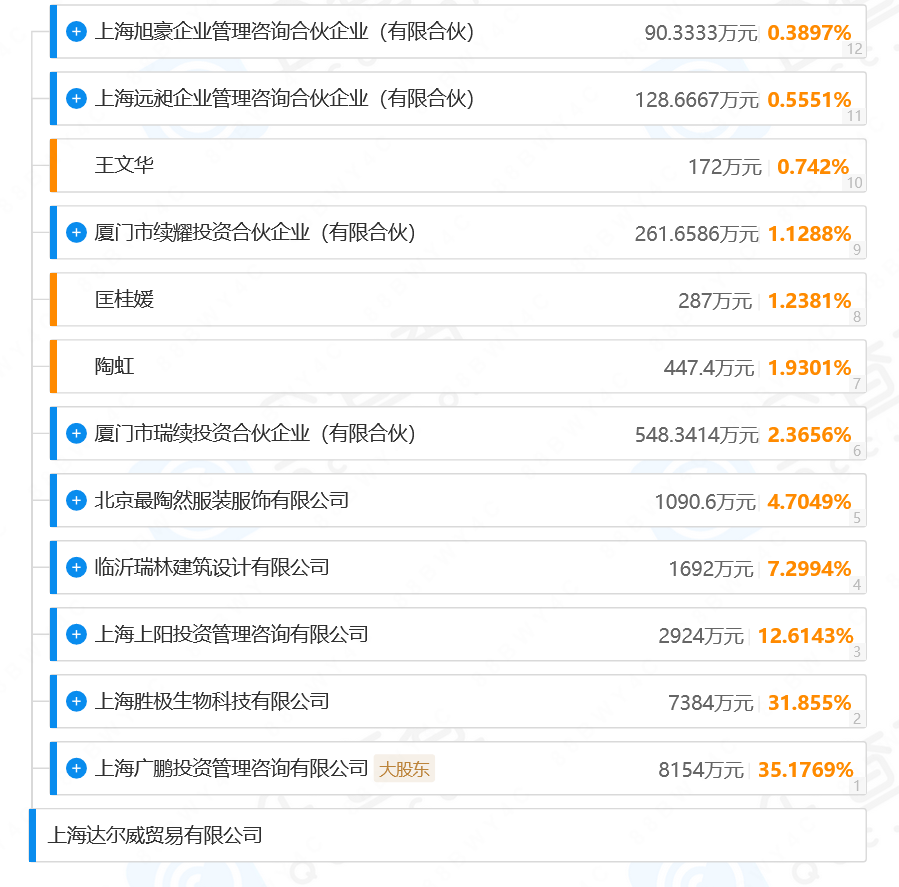Screen dimensions: 899x887
Task: Open shareholder 王文华 details
Action: (x=124, y=166)
